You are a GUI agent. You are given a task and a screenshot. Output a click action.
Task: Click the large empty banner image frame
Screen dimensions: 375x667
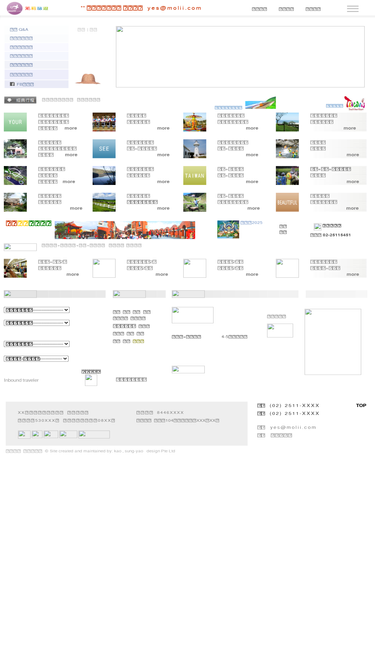point(240,57)
